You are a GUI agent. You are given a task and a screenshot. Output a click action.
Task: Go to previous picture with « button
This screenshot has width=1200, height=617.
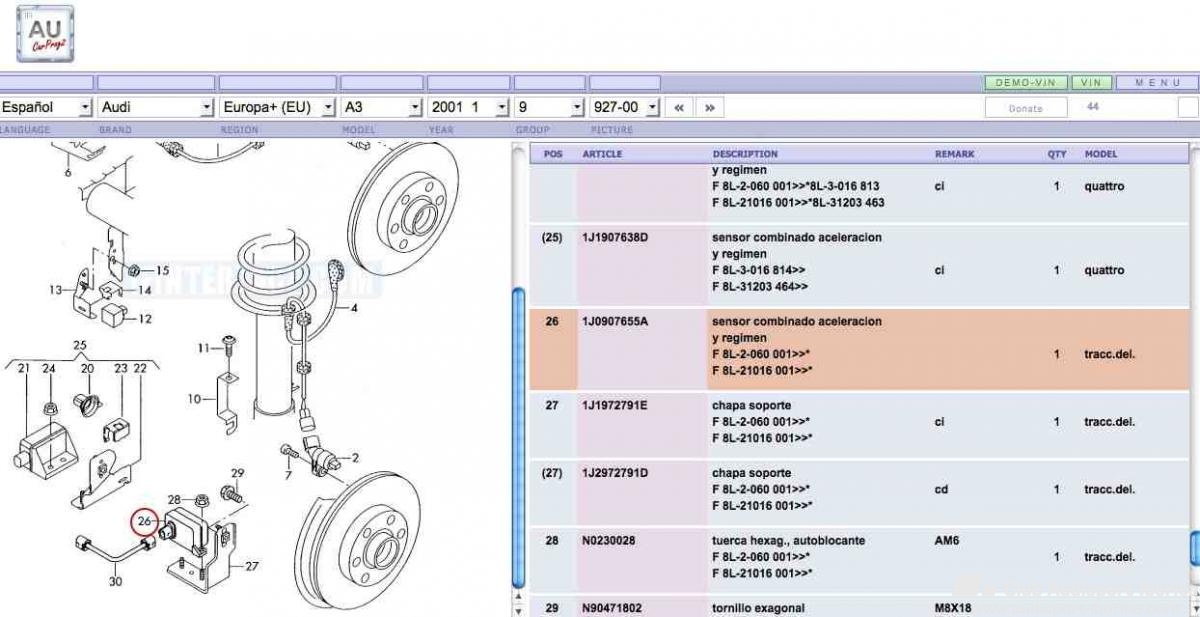[679, 107]
